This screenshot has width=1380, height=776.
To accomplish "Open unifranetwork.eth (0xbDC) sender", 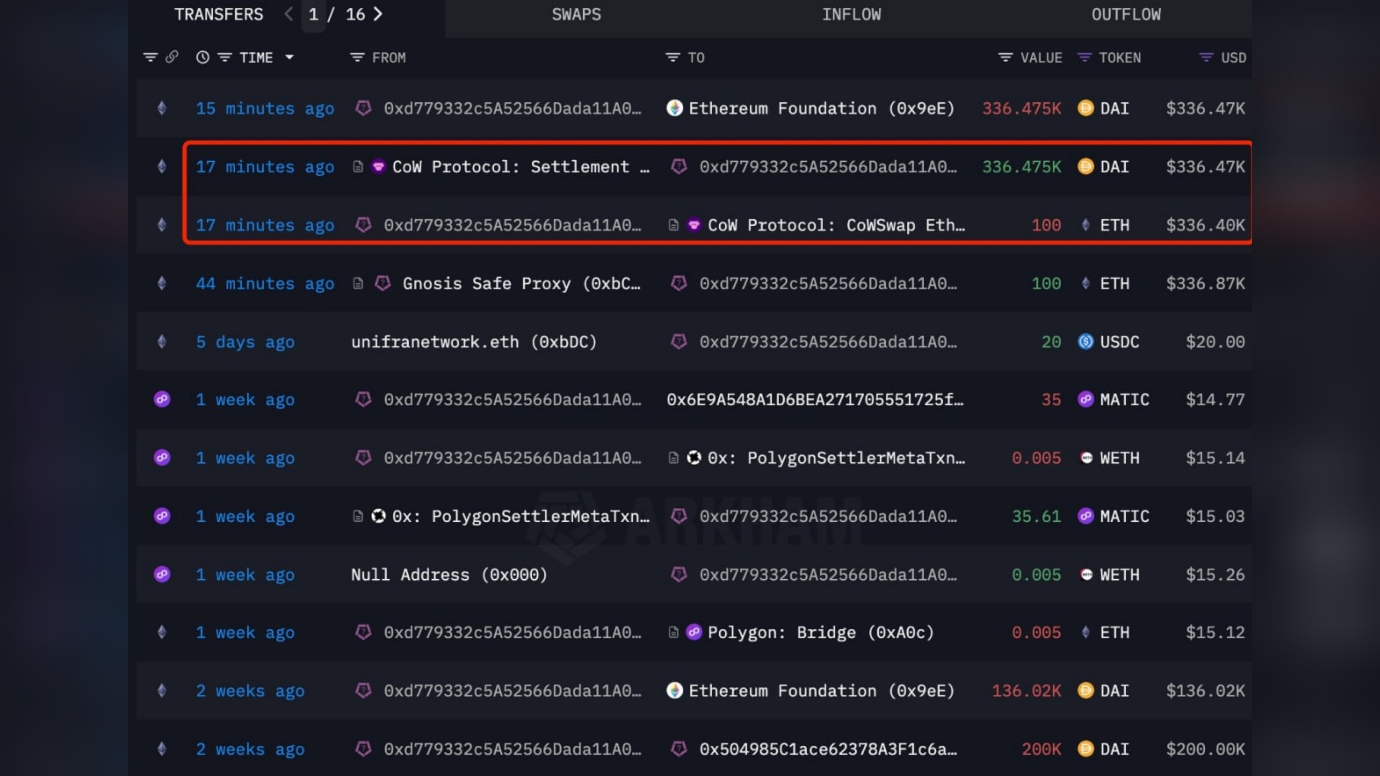I will (x=474, y=342).
